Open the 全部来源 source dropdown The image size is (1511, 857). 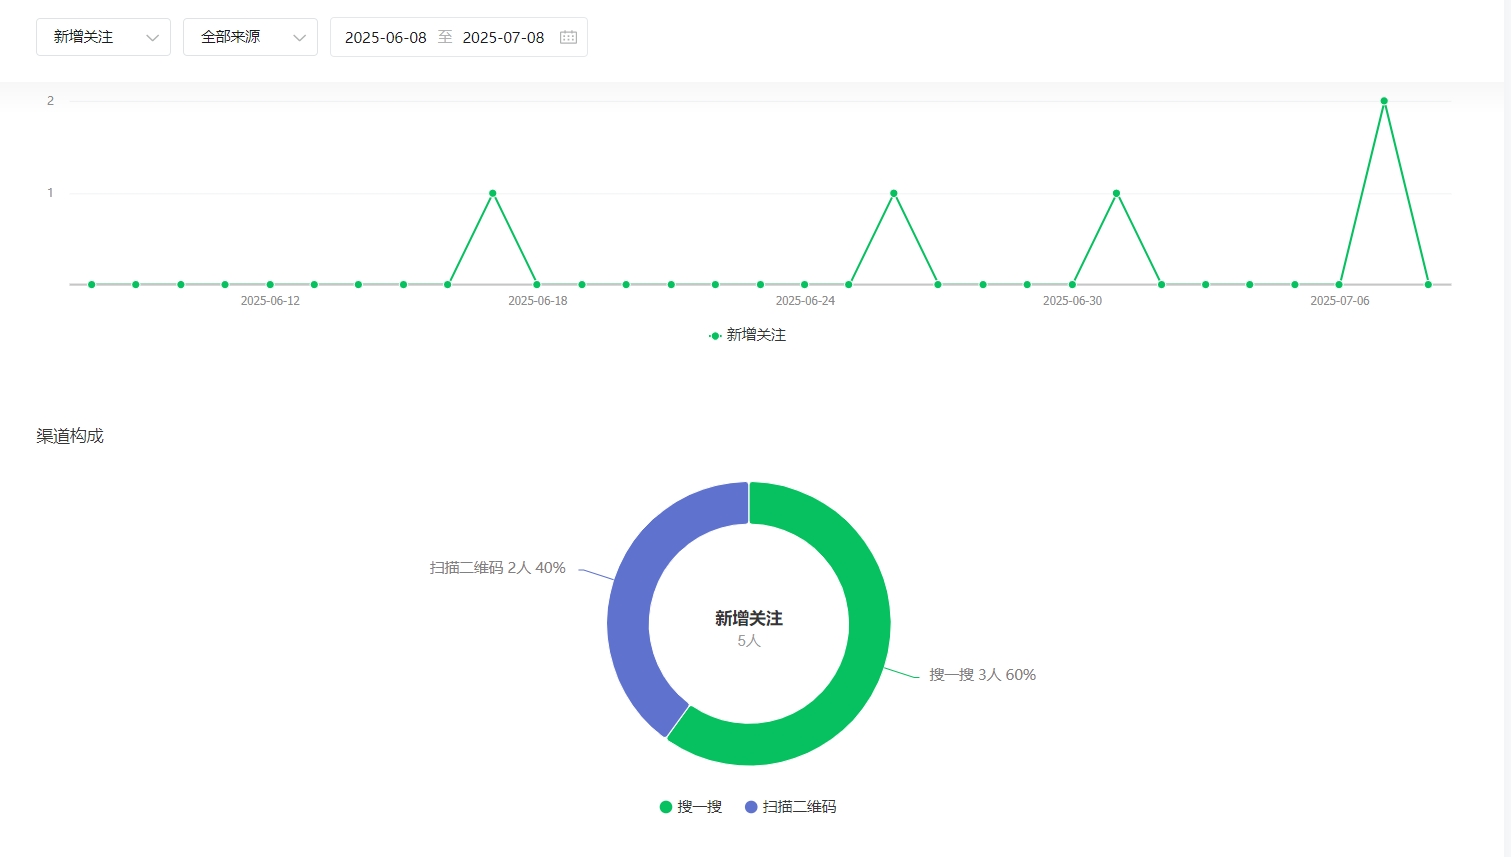pos(250,37)
